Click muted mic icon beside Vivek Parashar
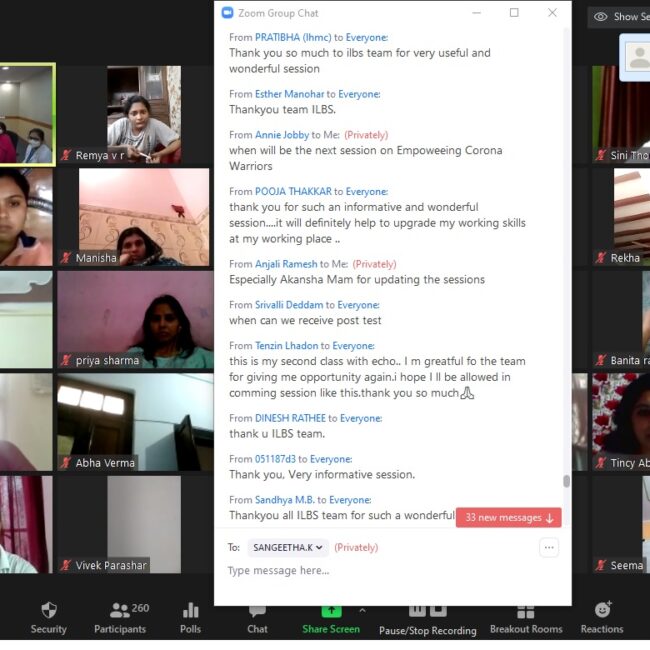Screen dimensions: 650x650 [x=66, y=566]
